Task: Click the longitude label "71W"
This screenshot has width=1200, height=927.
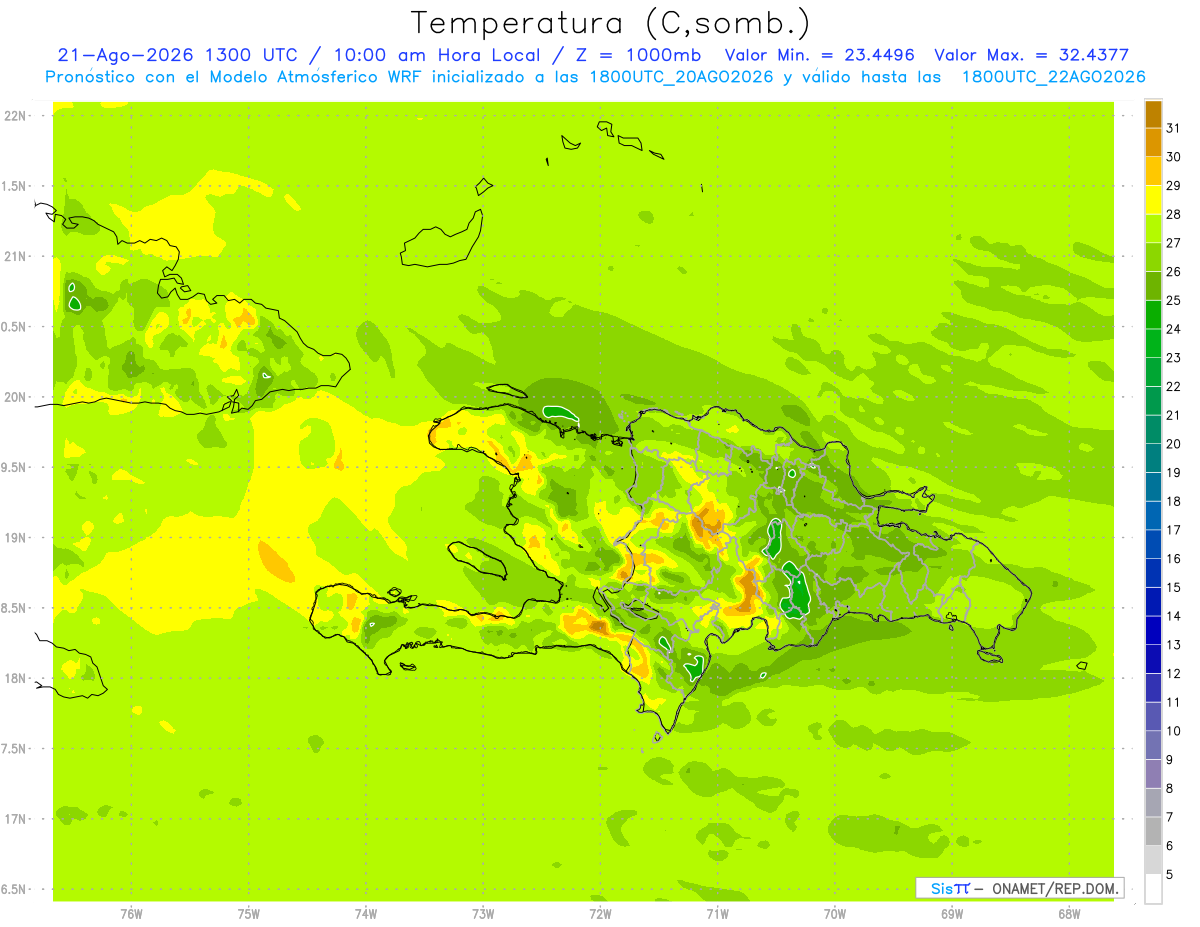Action: (x=717, y=914)
